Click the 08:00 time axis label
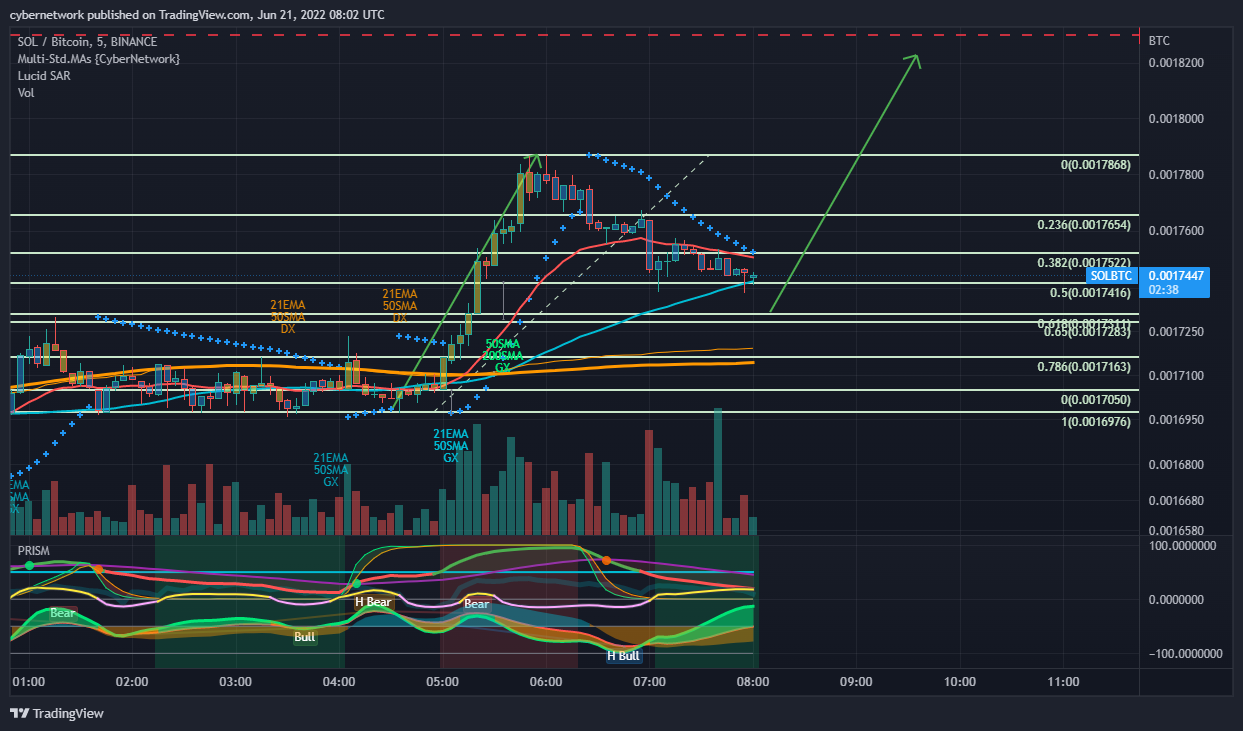1243x731 pixels. click(x=753, y=682)
